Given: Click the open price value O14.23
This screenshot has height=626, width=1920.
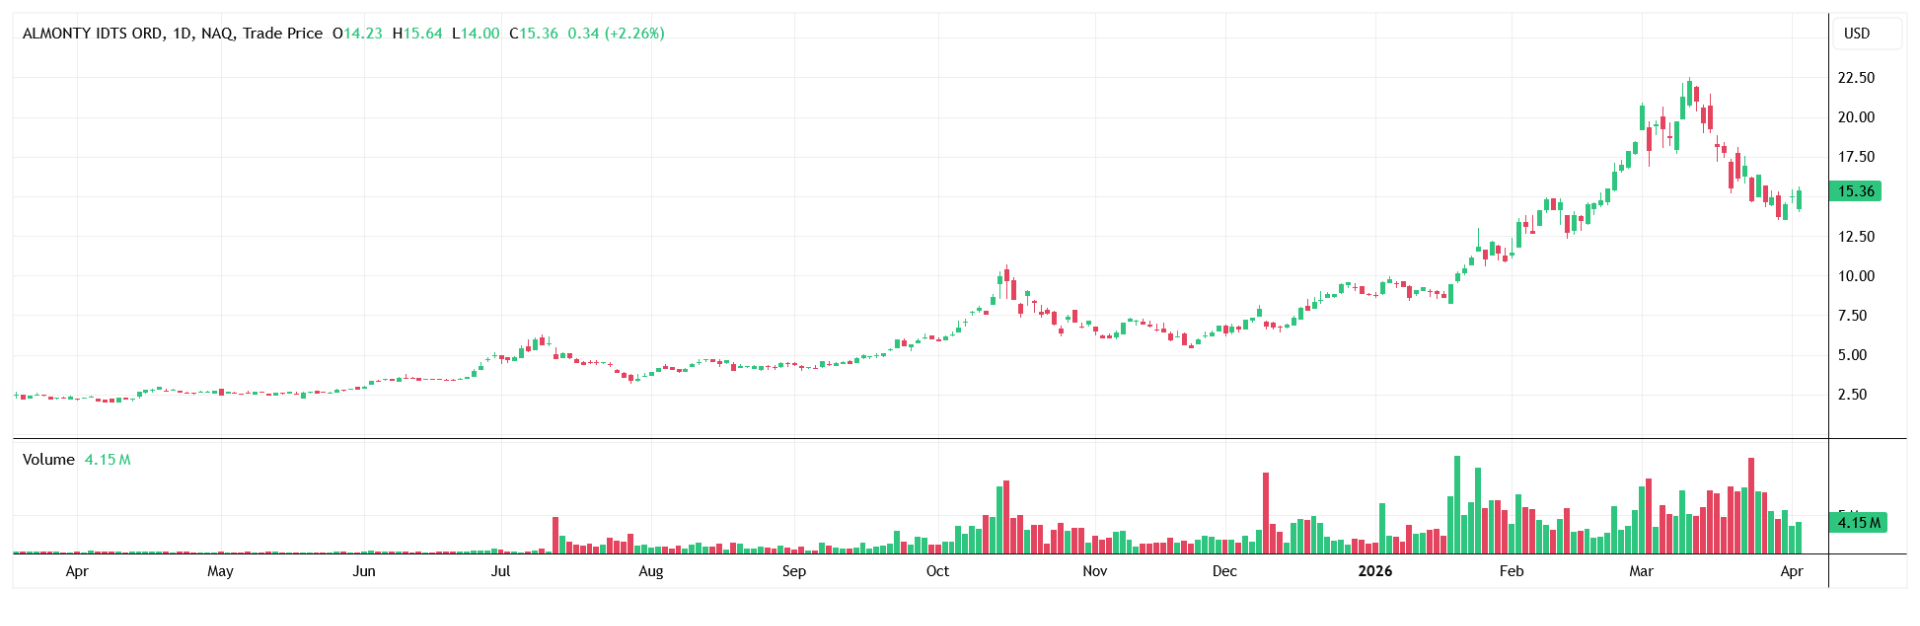Looking at the screenshot, I should click(x=357, y=33).
